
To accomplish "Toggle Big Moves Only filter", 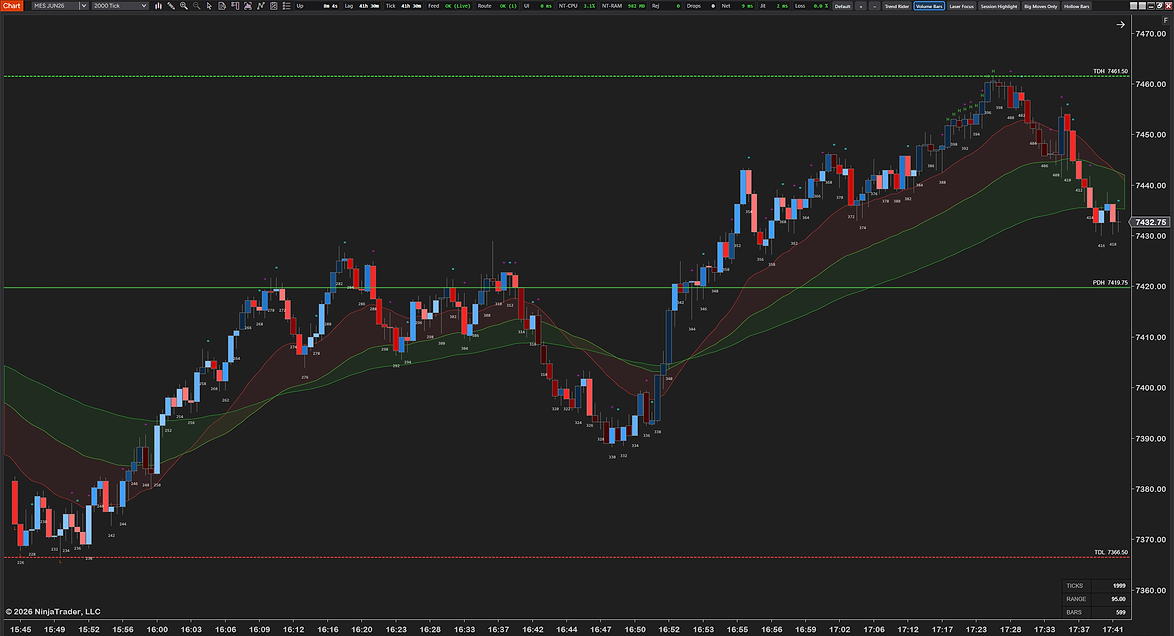I will coord(1041,6).
